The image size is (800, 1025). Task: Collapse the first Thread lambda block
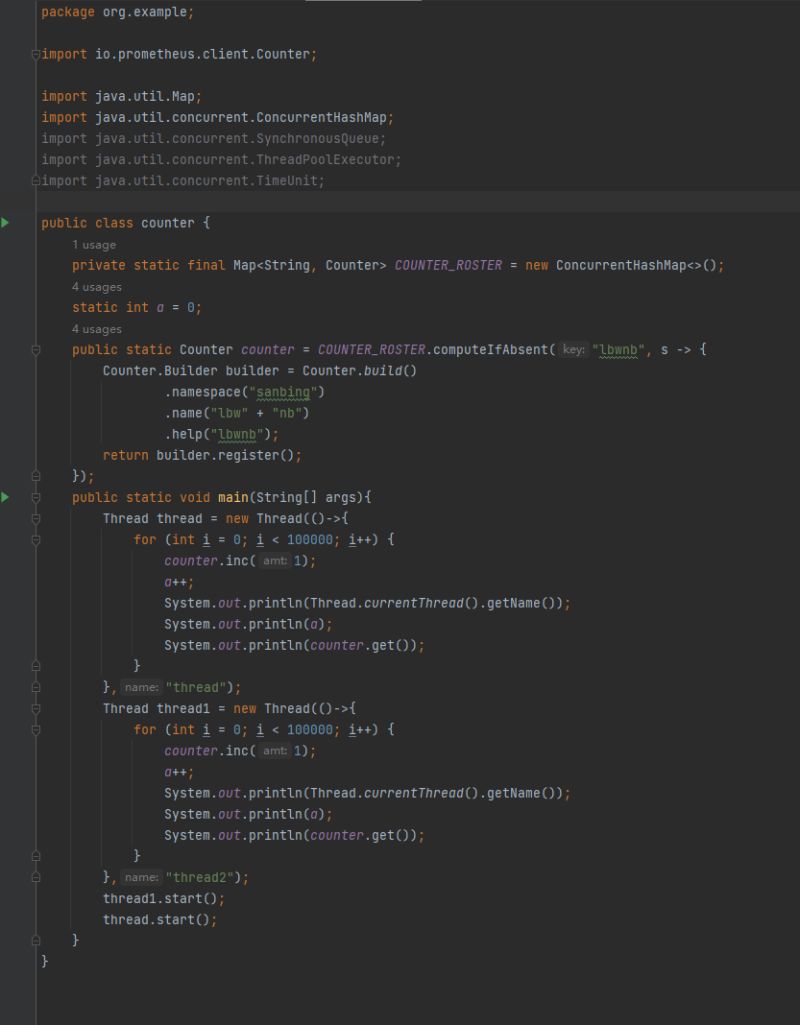[x=35, y=518]
